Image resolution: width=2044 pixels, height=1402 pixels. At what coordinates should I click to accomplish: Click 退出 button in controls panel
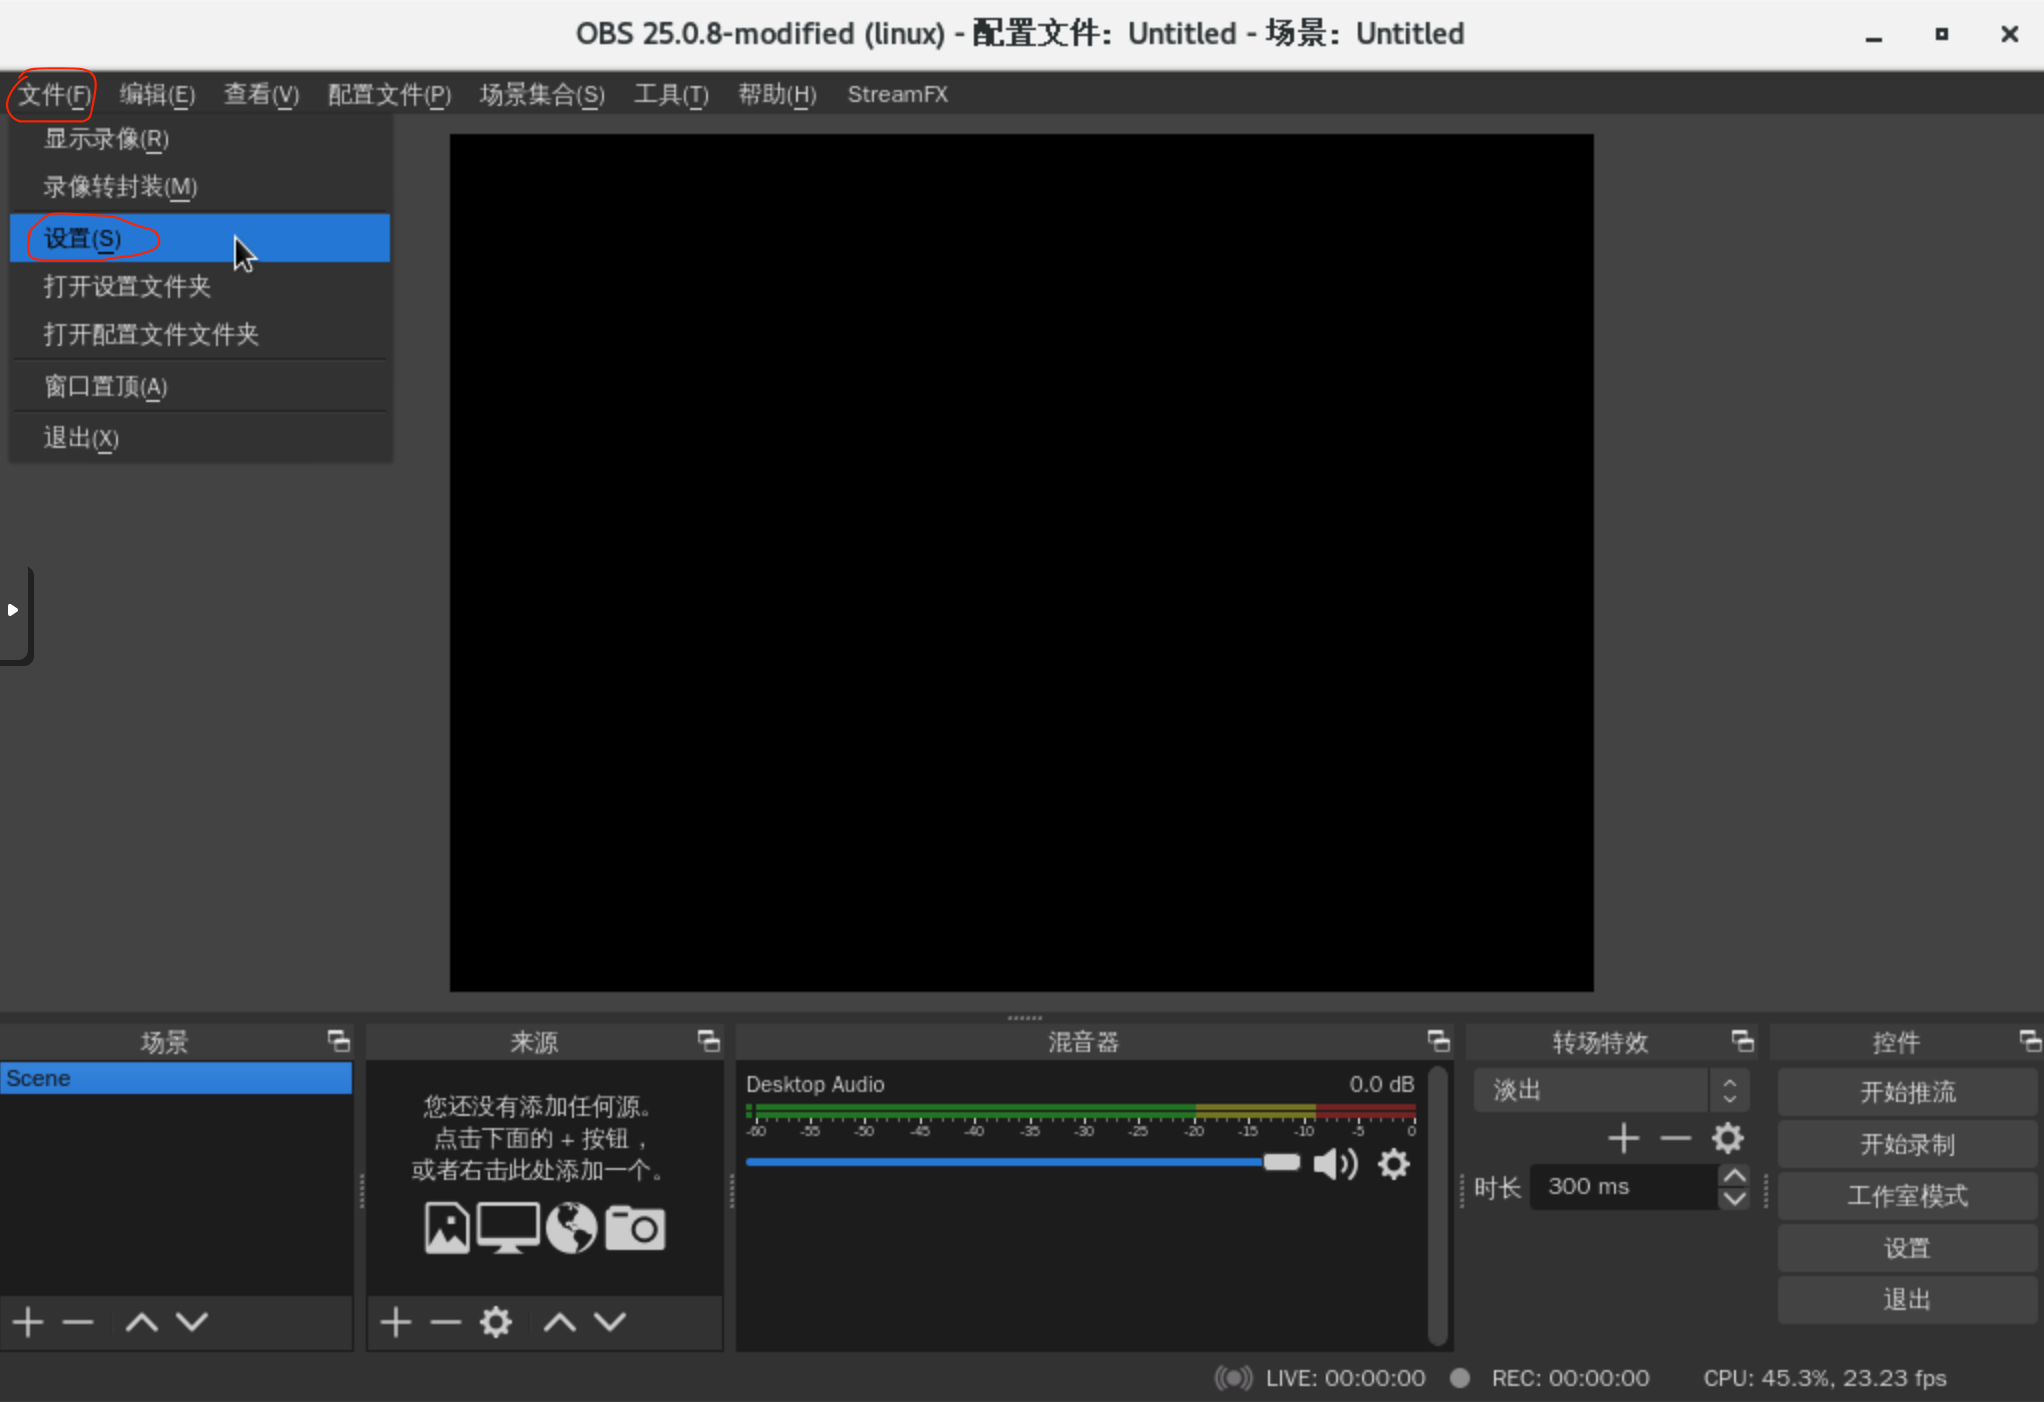tap(1907, 1300)
